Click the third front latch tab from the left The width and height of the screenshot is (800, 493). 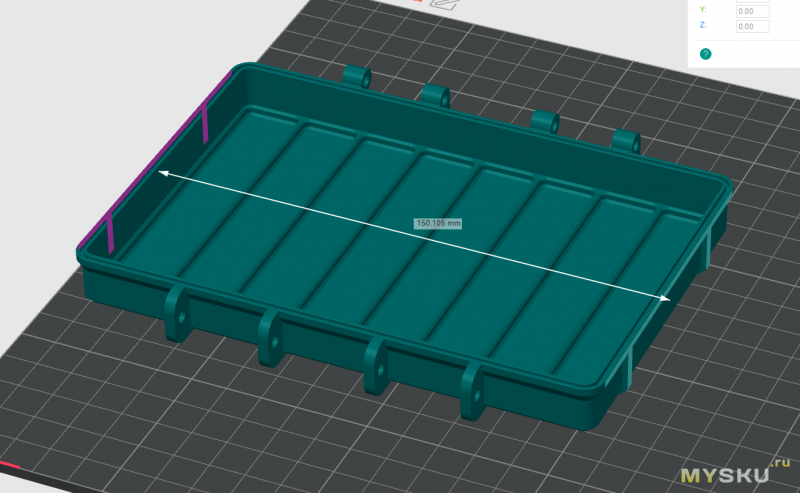click(376, 364)
